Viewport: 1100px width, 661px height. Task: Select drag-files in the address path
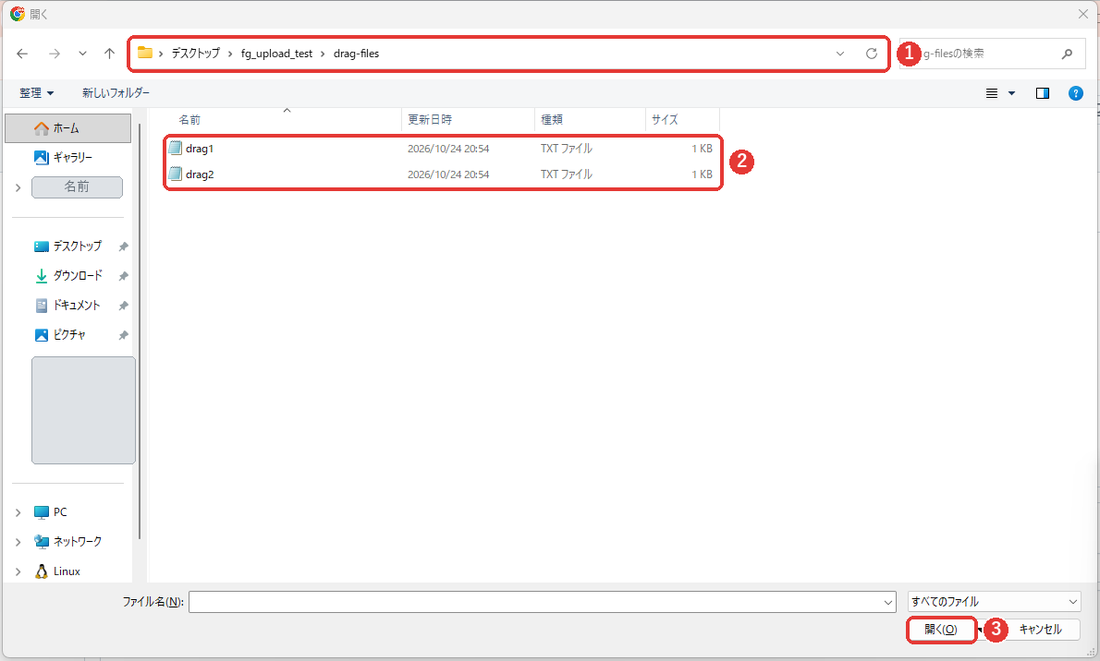(x=356, y=53)
